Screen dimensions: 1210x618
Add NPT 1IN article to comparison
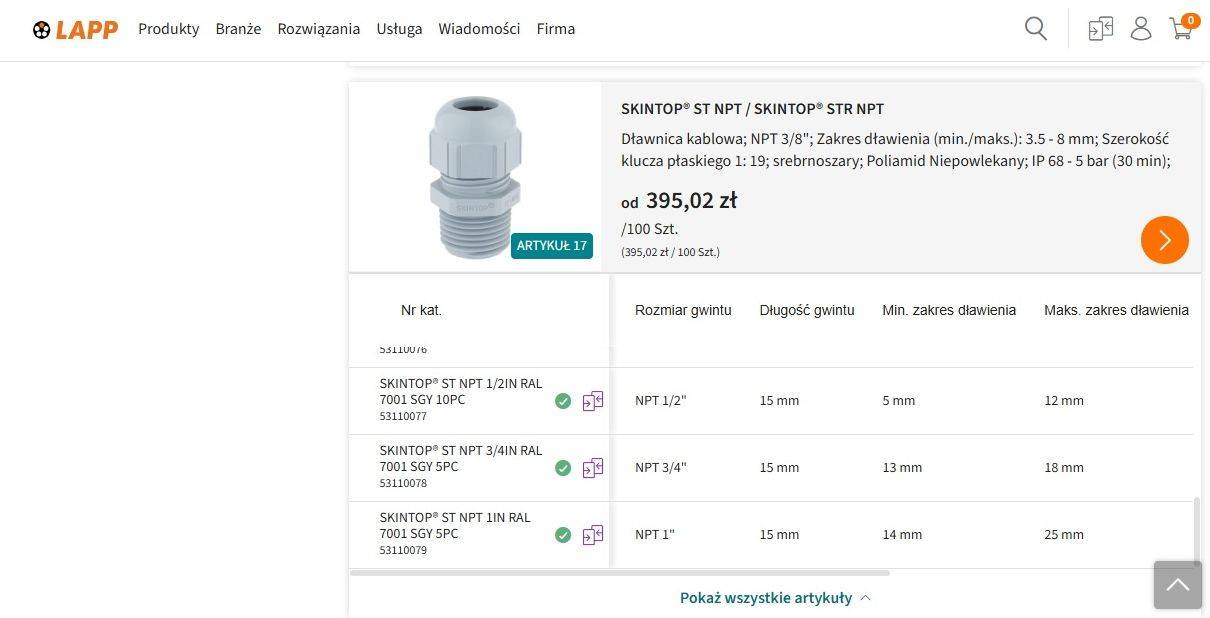click(x=593, y=535)
